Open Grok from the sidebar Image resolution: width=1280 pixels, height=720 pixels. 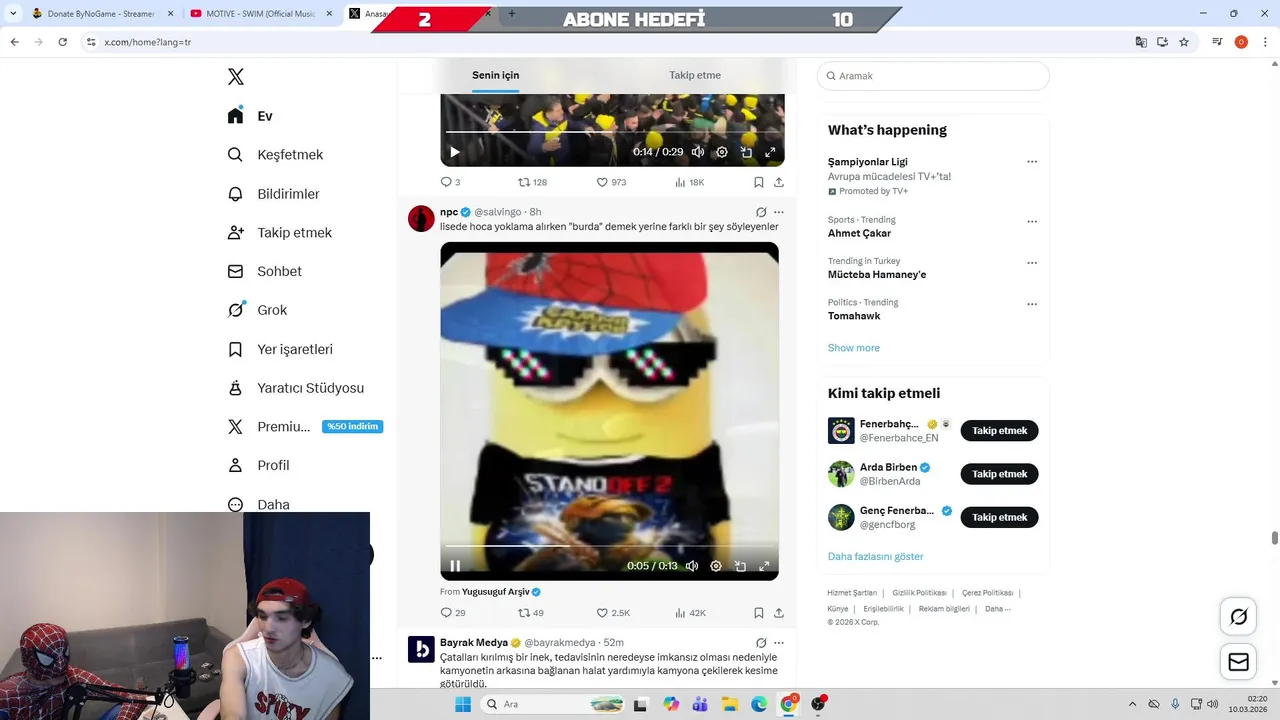point(257,310)
